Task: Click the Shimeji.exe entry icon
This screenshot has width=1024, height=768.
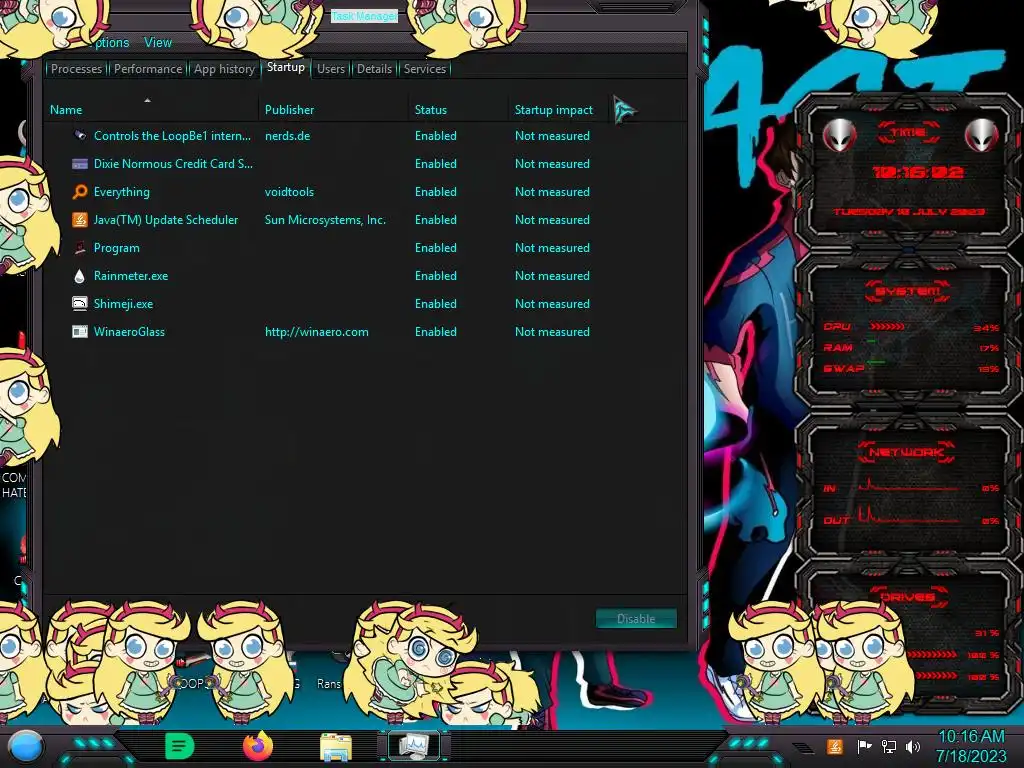Action: point(80,304)
